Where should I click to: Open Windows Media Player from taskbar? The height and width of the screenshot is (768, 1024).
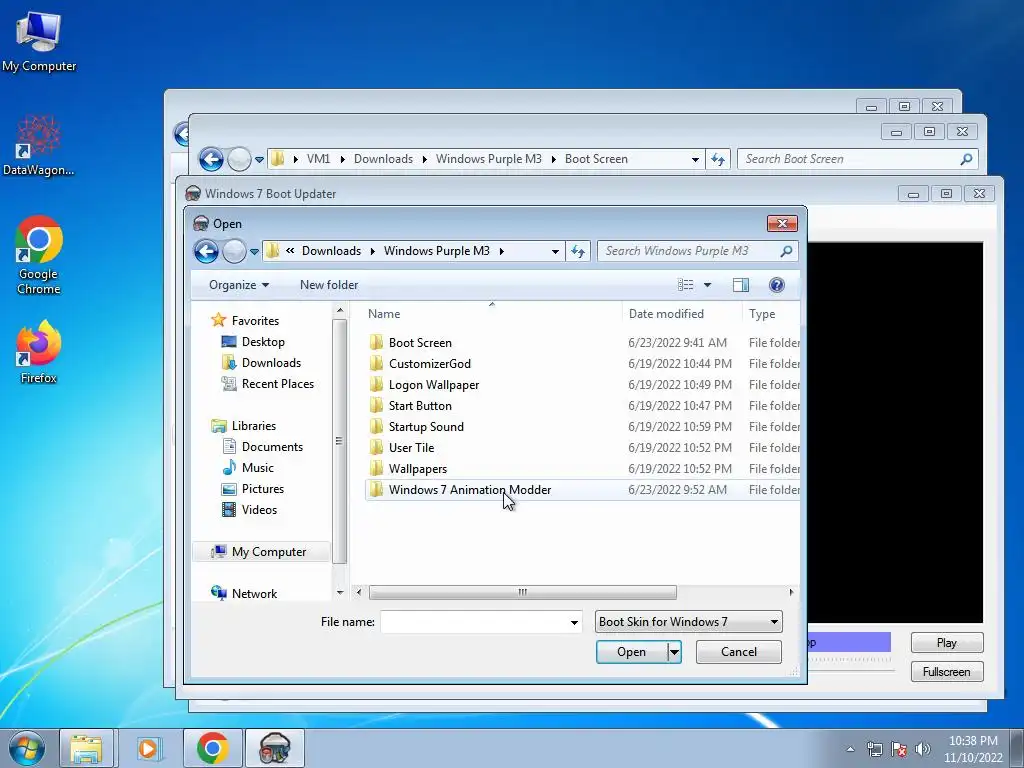pyautogui.click(x=148, y=748)
